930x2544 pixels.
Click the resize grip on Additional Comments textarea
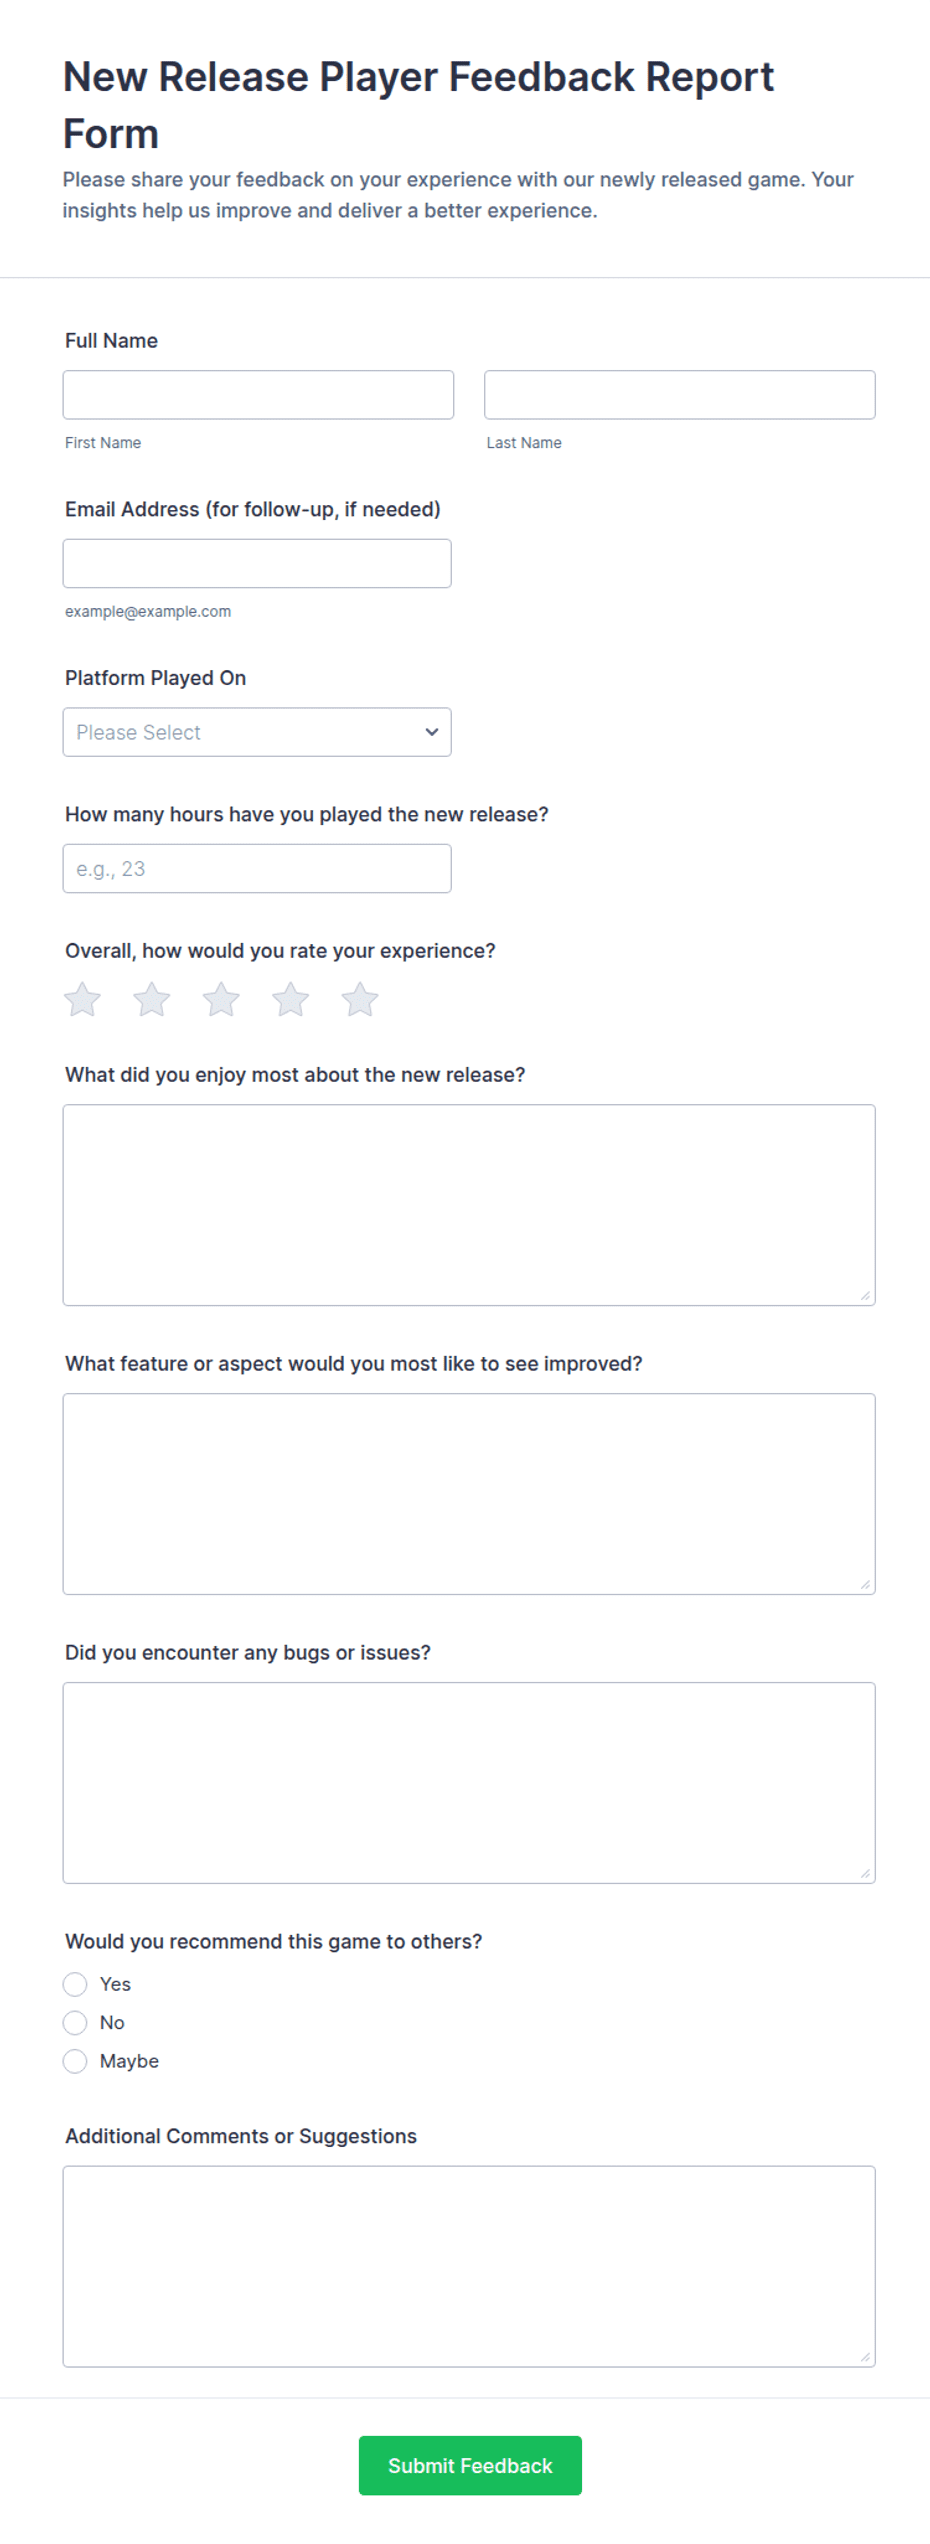click(x=865, y=2357)
